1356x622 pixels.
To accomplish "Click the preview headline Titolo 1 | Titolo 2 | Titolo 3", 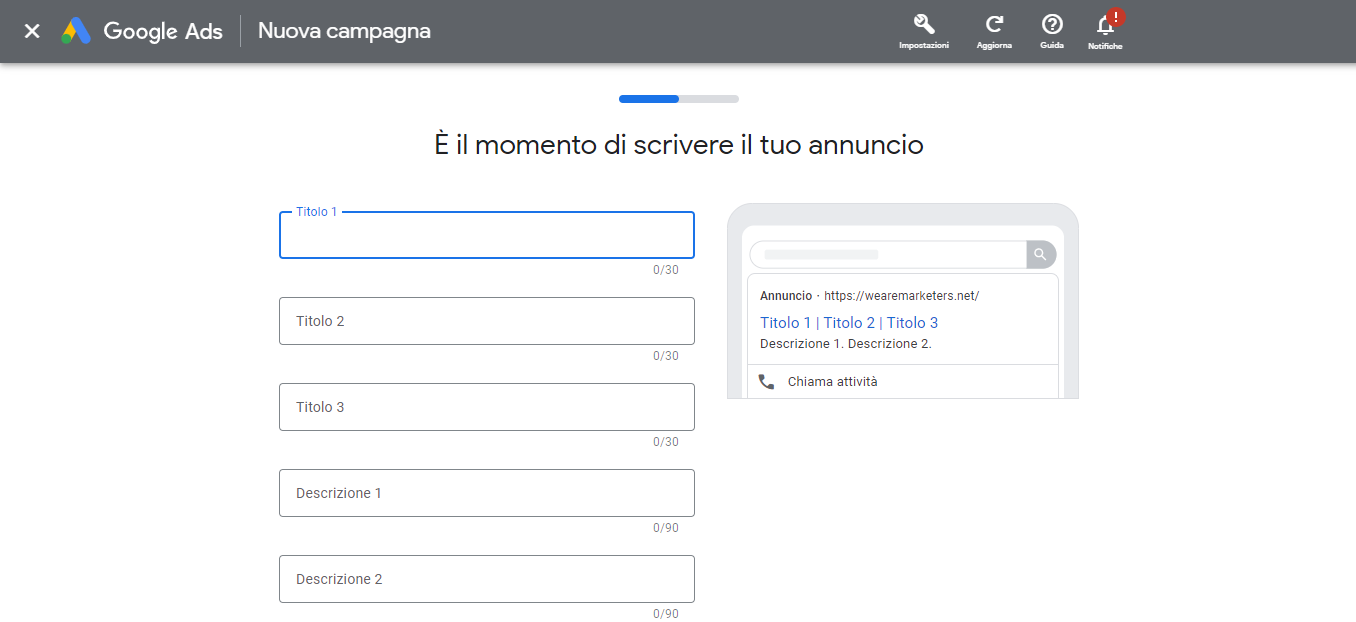I will pos(849,323).
